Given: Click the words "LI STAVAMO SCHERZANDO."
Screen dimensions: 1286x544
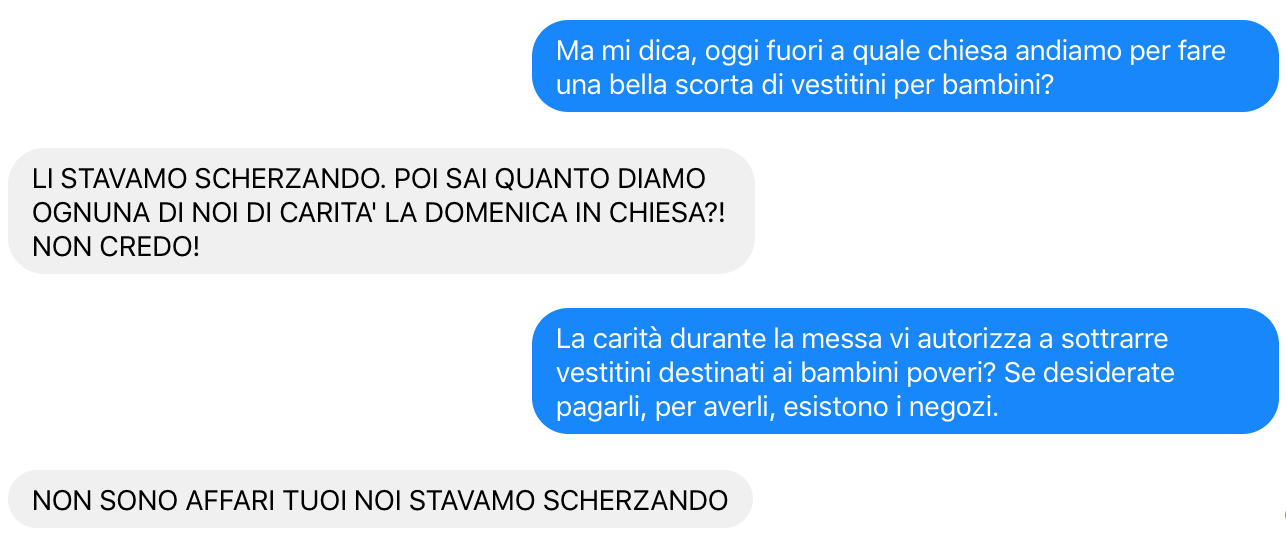Looking at the screenshot, I should 209,179.
